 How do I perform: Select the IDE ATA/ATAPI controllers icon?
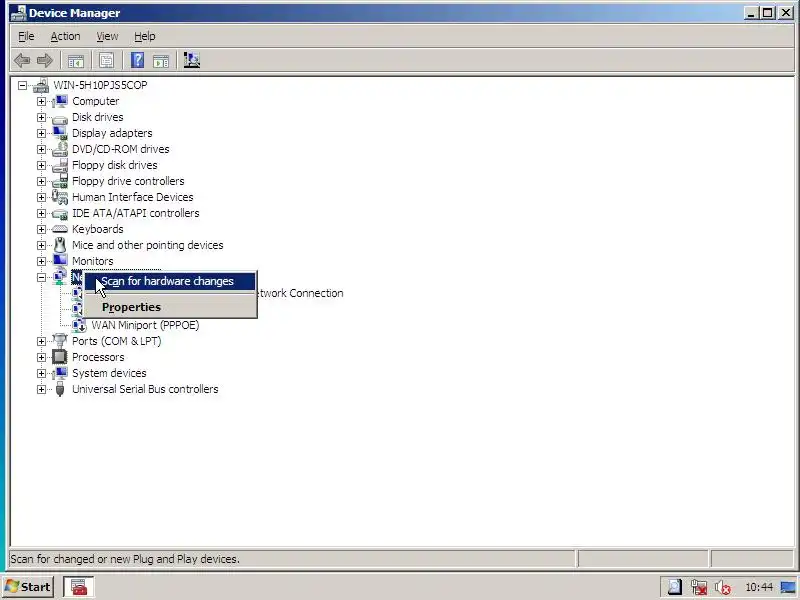coord(60,213)
